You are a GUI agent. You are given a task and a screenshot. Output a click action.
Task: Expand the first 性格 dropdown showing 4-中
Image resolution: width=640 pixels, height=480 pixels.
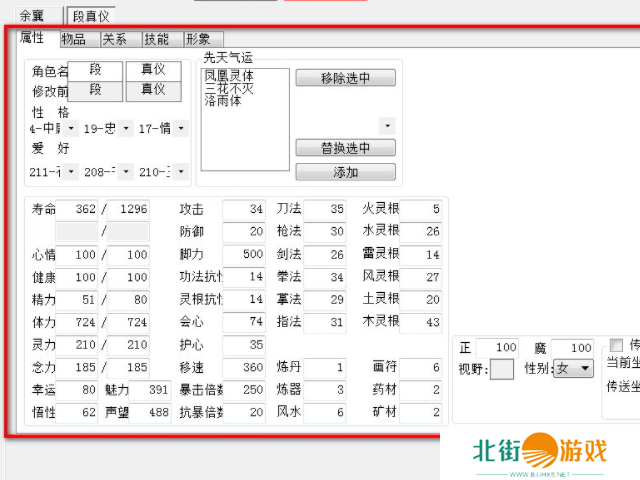52,128
